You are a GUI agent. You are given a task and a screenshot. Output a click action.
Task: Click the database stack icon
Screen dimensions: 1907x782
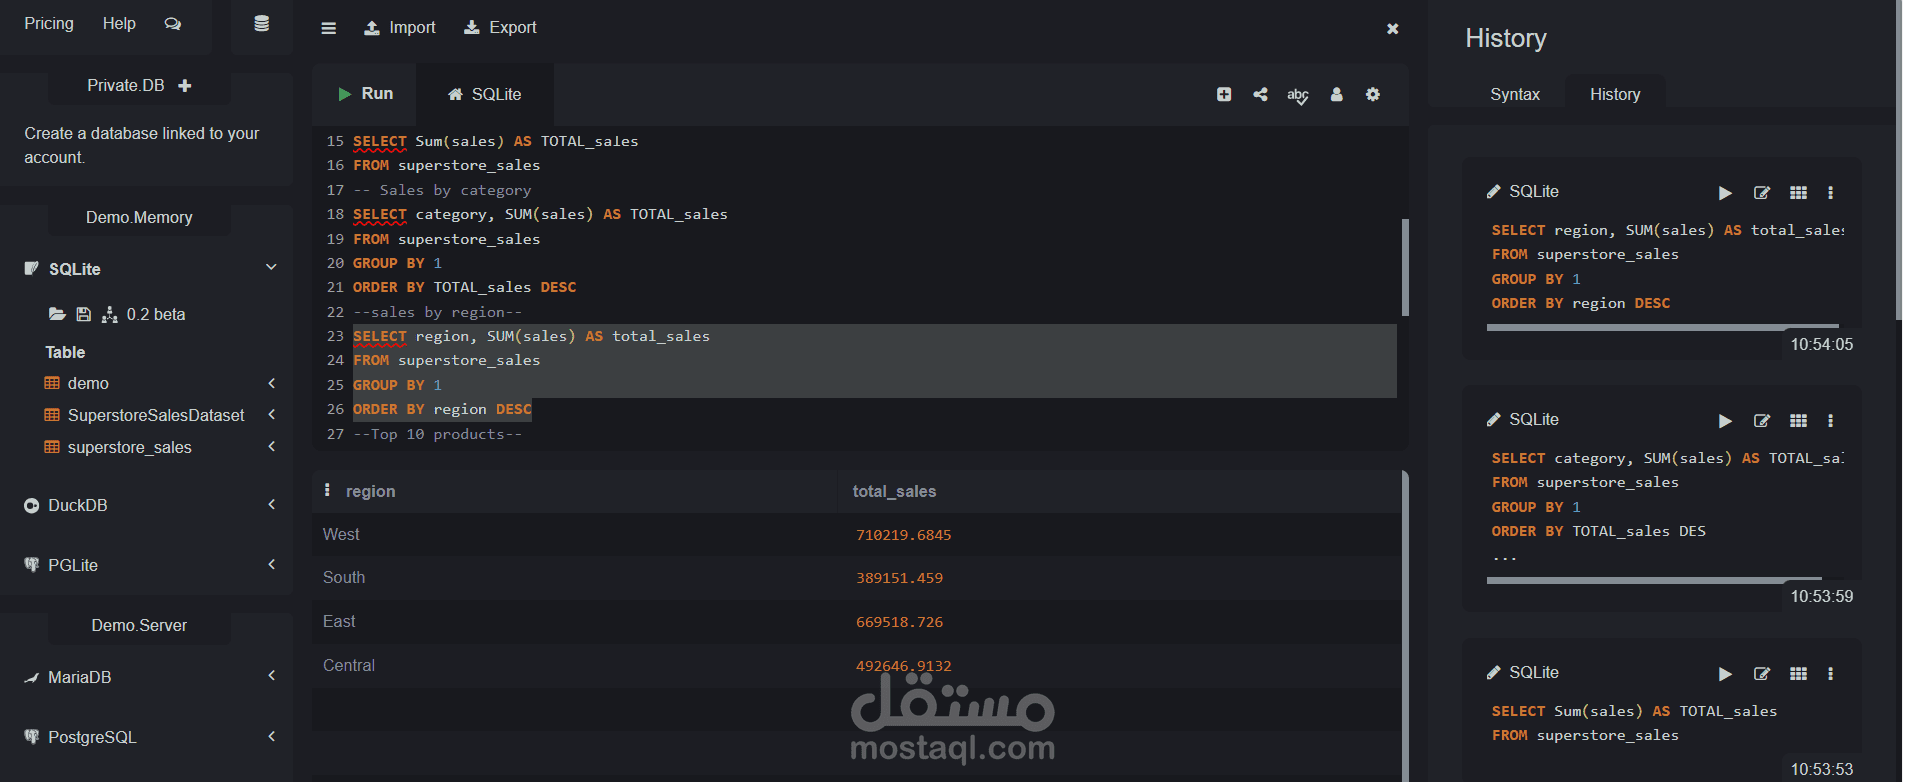(x=261, y=24)
